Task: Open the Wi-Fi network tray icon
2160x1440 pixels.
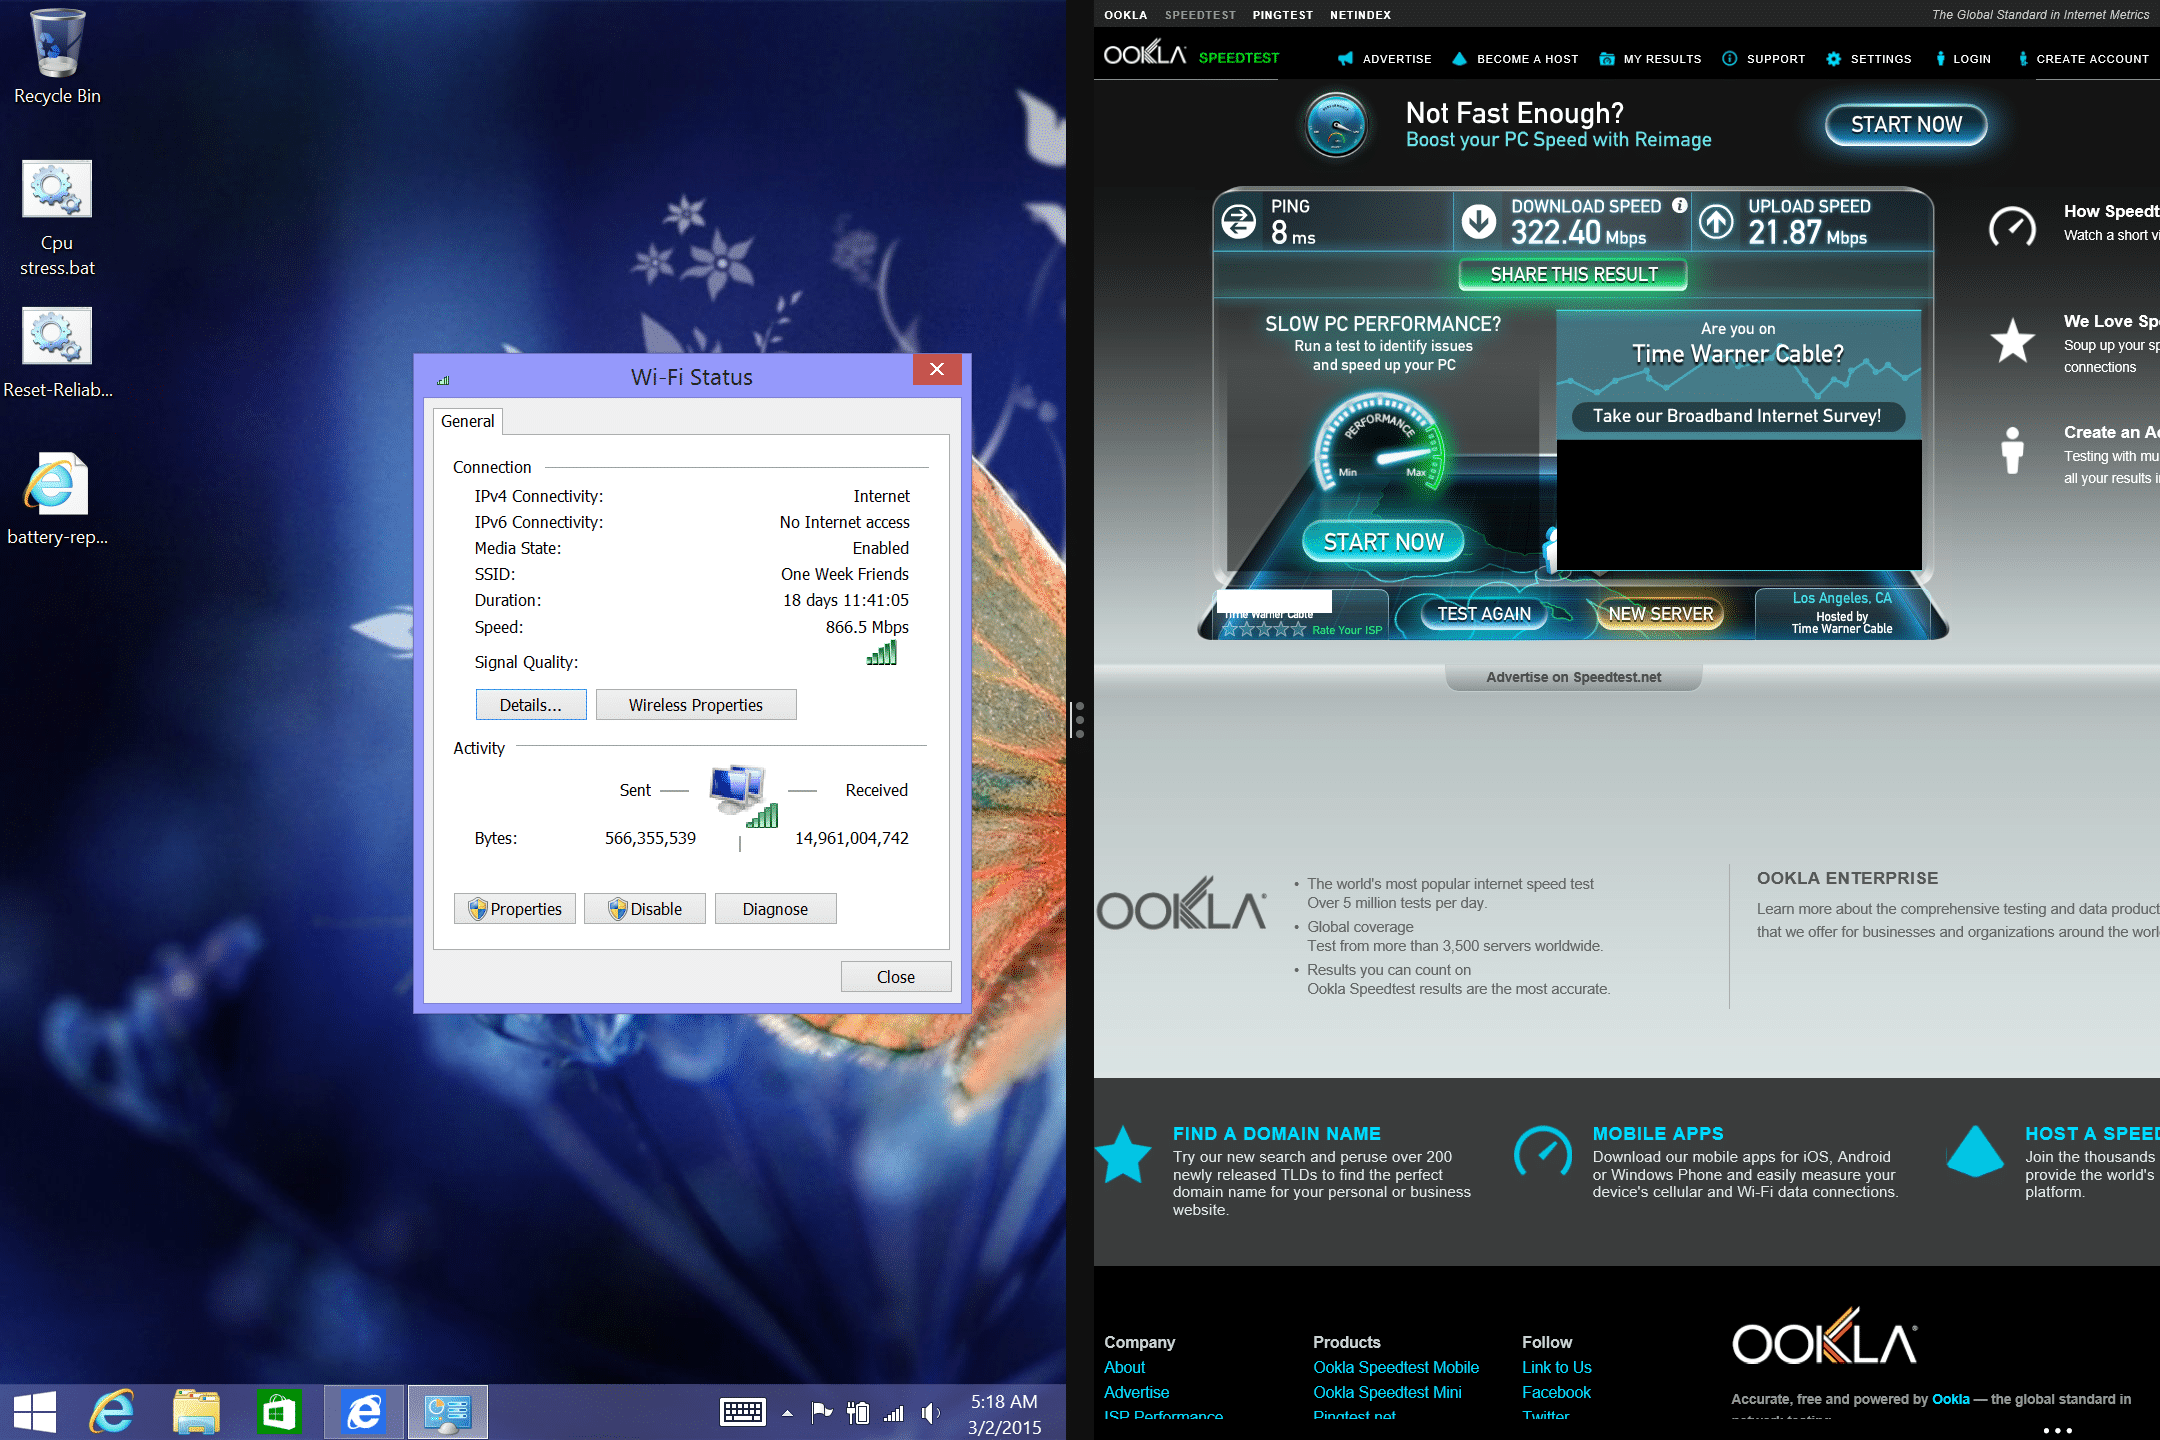Action: pos(894,1412)
